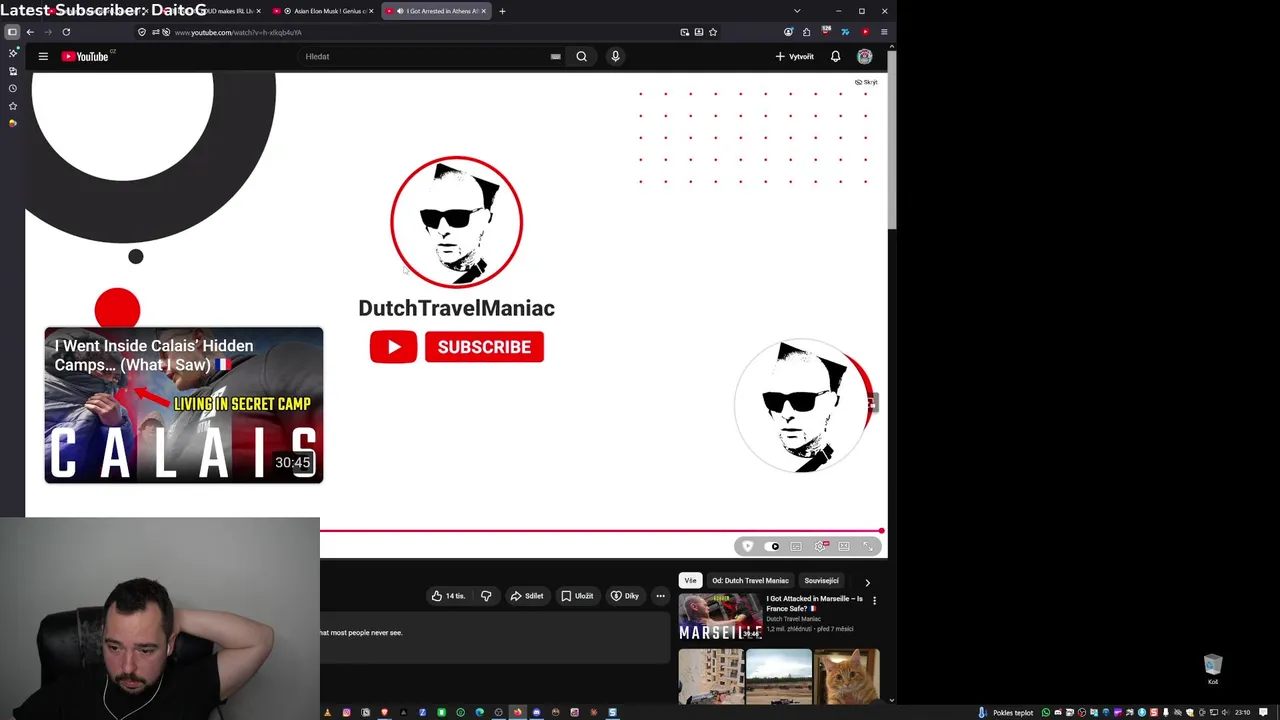Share the video via Sdílet
The height and width of the screenshot is (720, 1280).
pyautogui.click(x=526, y=596)
